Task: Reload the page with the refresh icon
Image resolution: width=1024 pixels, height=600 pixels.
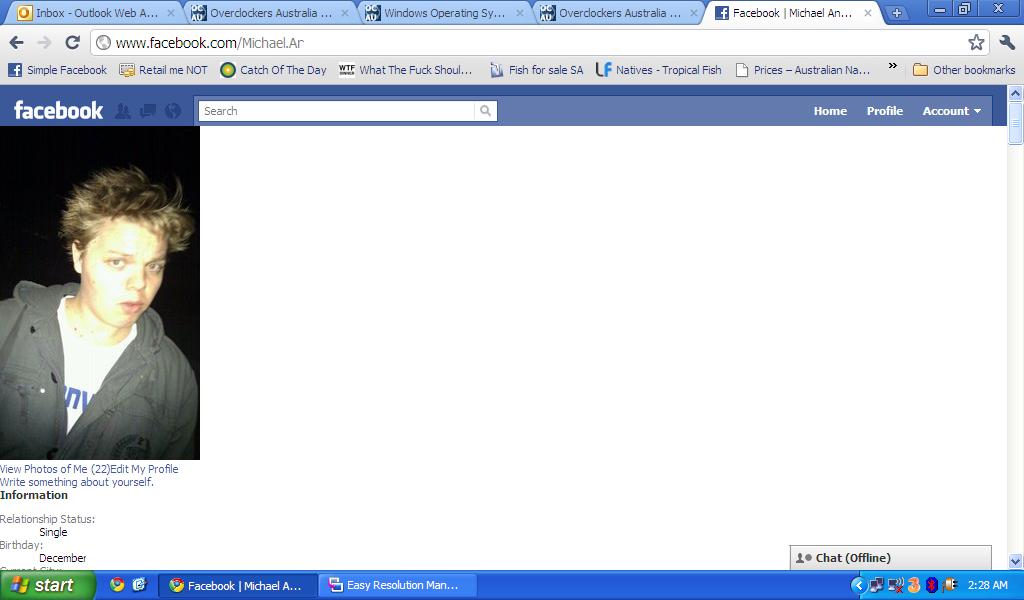Action: [72, 43]
